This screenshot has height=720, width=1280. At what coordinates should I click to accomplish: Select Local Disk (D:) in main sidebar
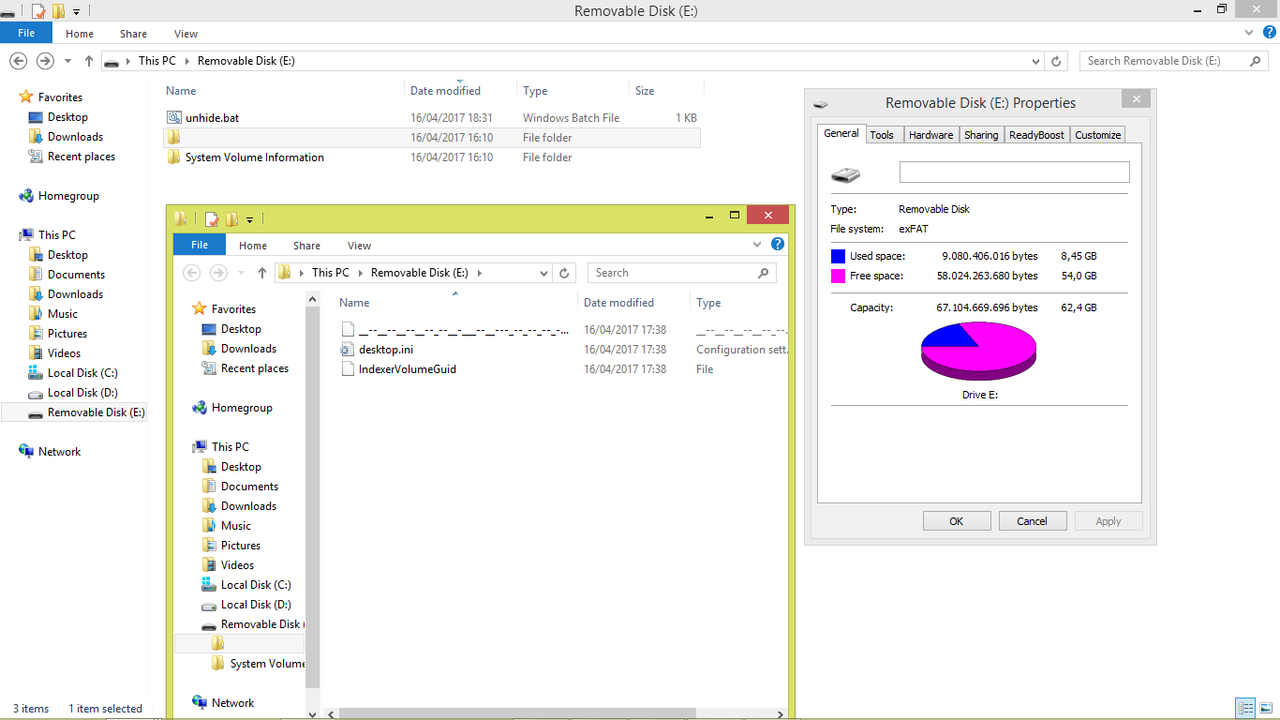[x=73, y=393]
